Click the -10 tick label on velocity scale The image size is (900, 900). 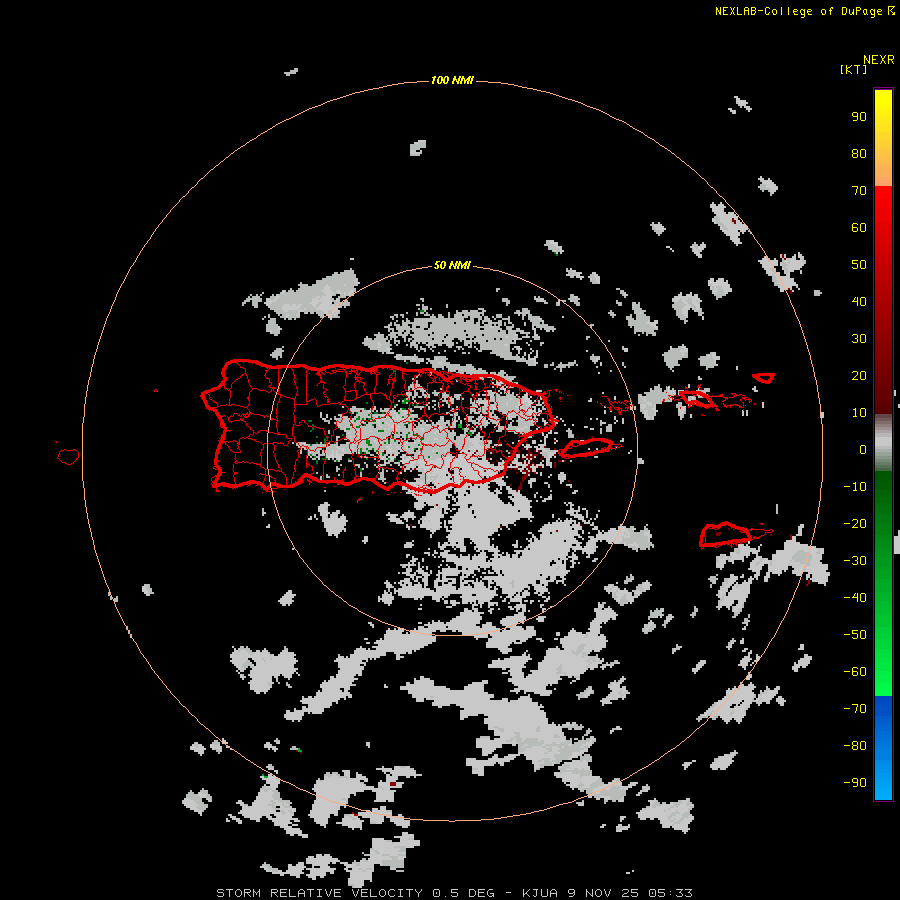click(x=855, y=487)
